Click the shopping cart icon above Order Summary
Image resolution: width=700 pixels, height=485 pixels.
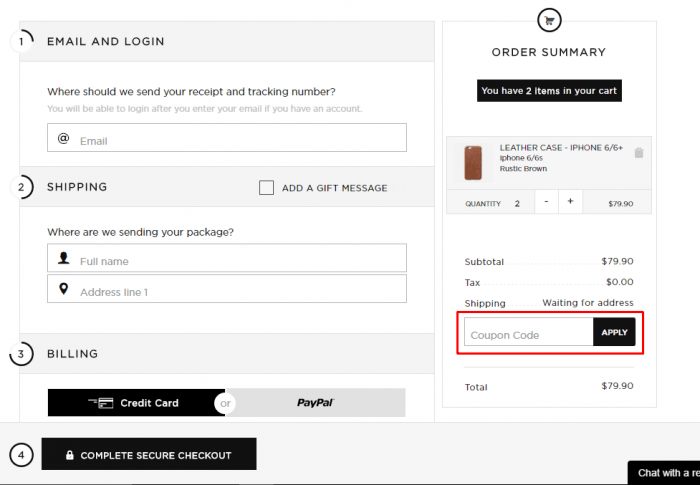click(549, 20)
